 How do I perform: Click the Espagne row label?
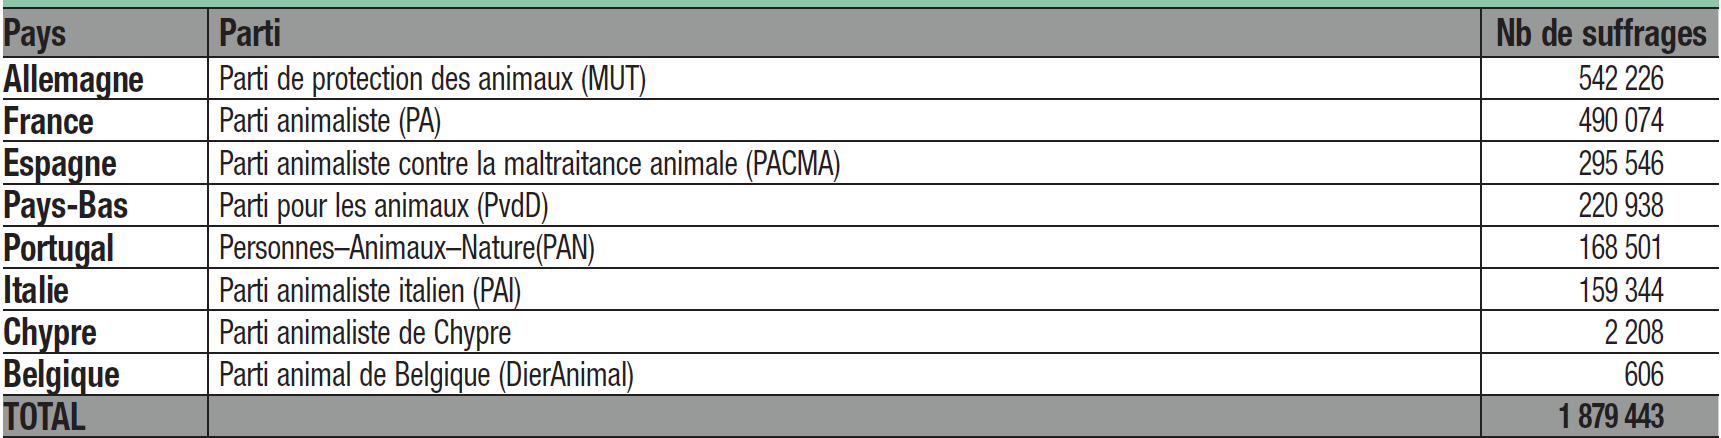pyautogui.click(x=60, y=163)
